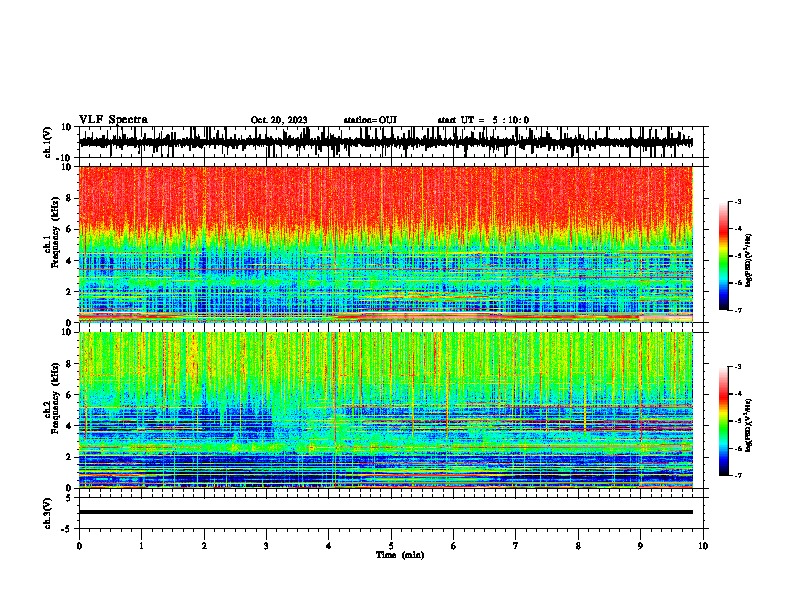Click the "VLF Spectra" plot title

pyautogui.click(x=113, y=119)
